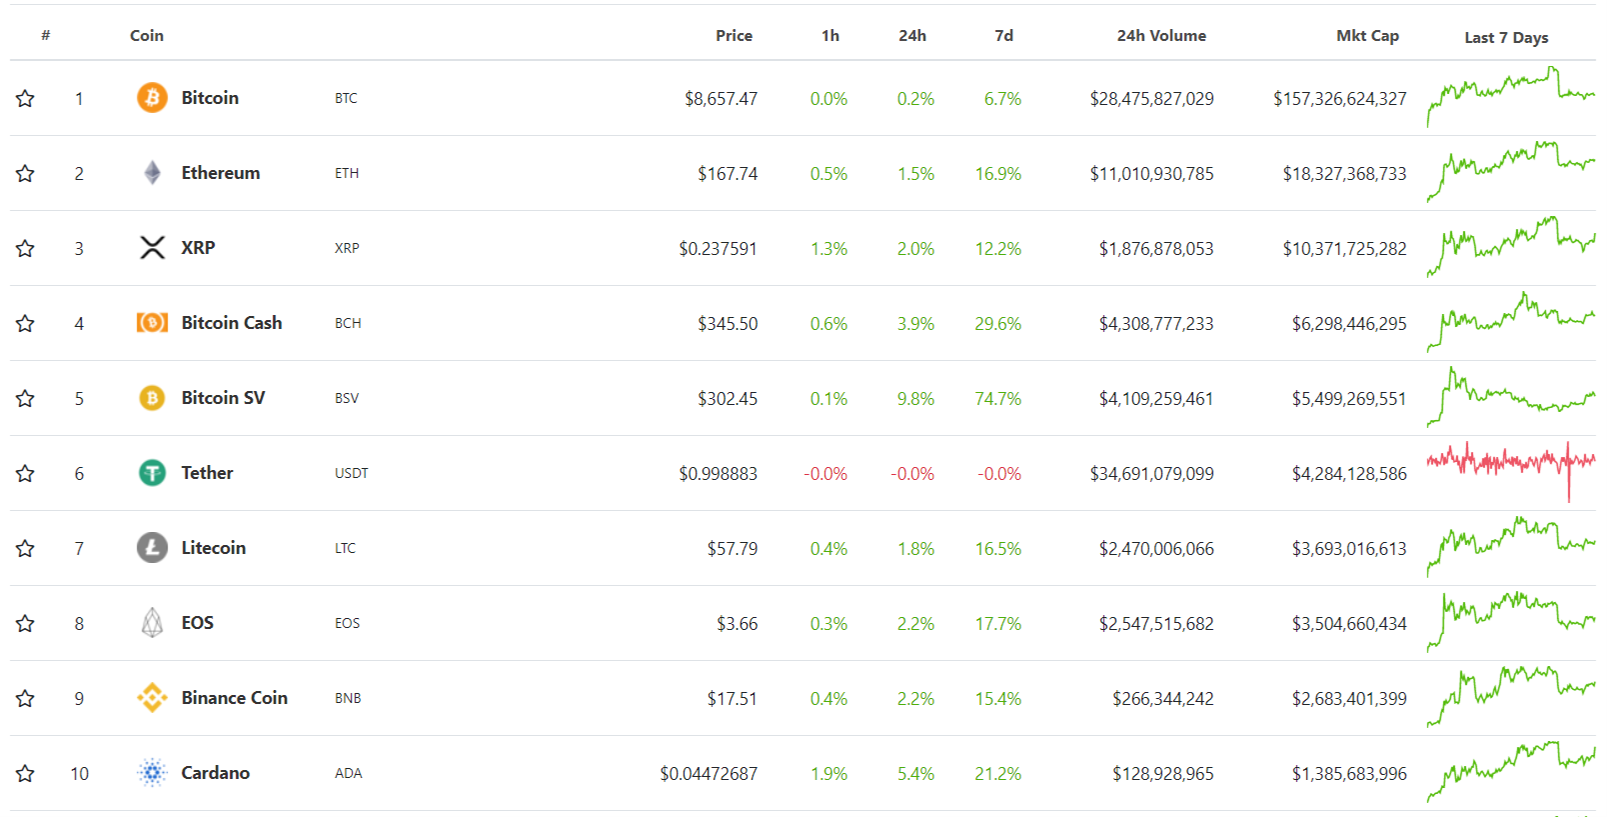Screen dimensions: 1607x817
Task: Favorite Binance Coin using the star
Action: click(25, 698)
